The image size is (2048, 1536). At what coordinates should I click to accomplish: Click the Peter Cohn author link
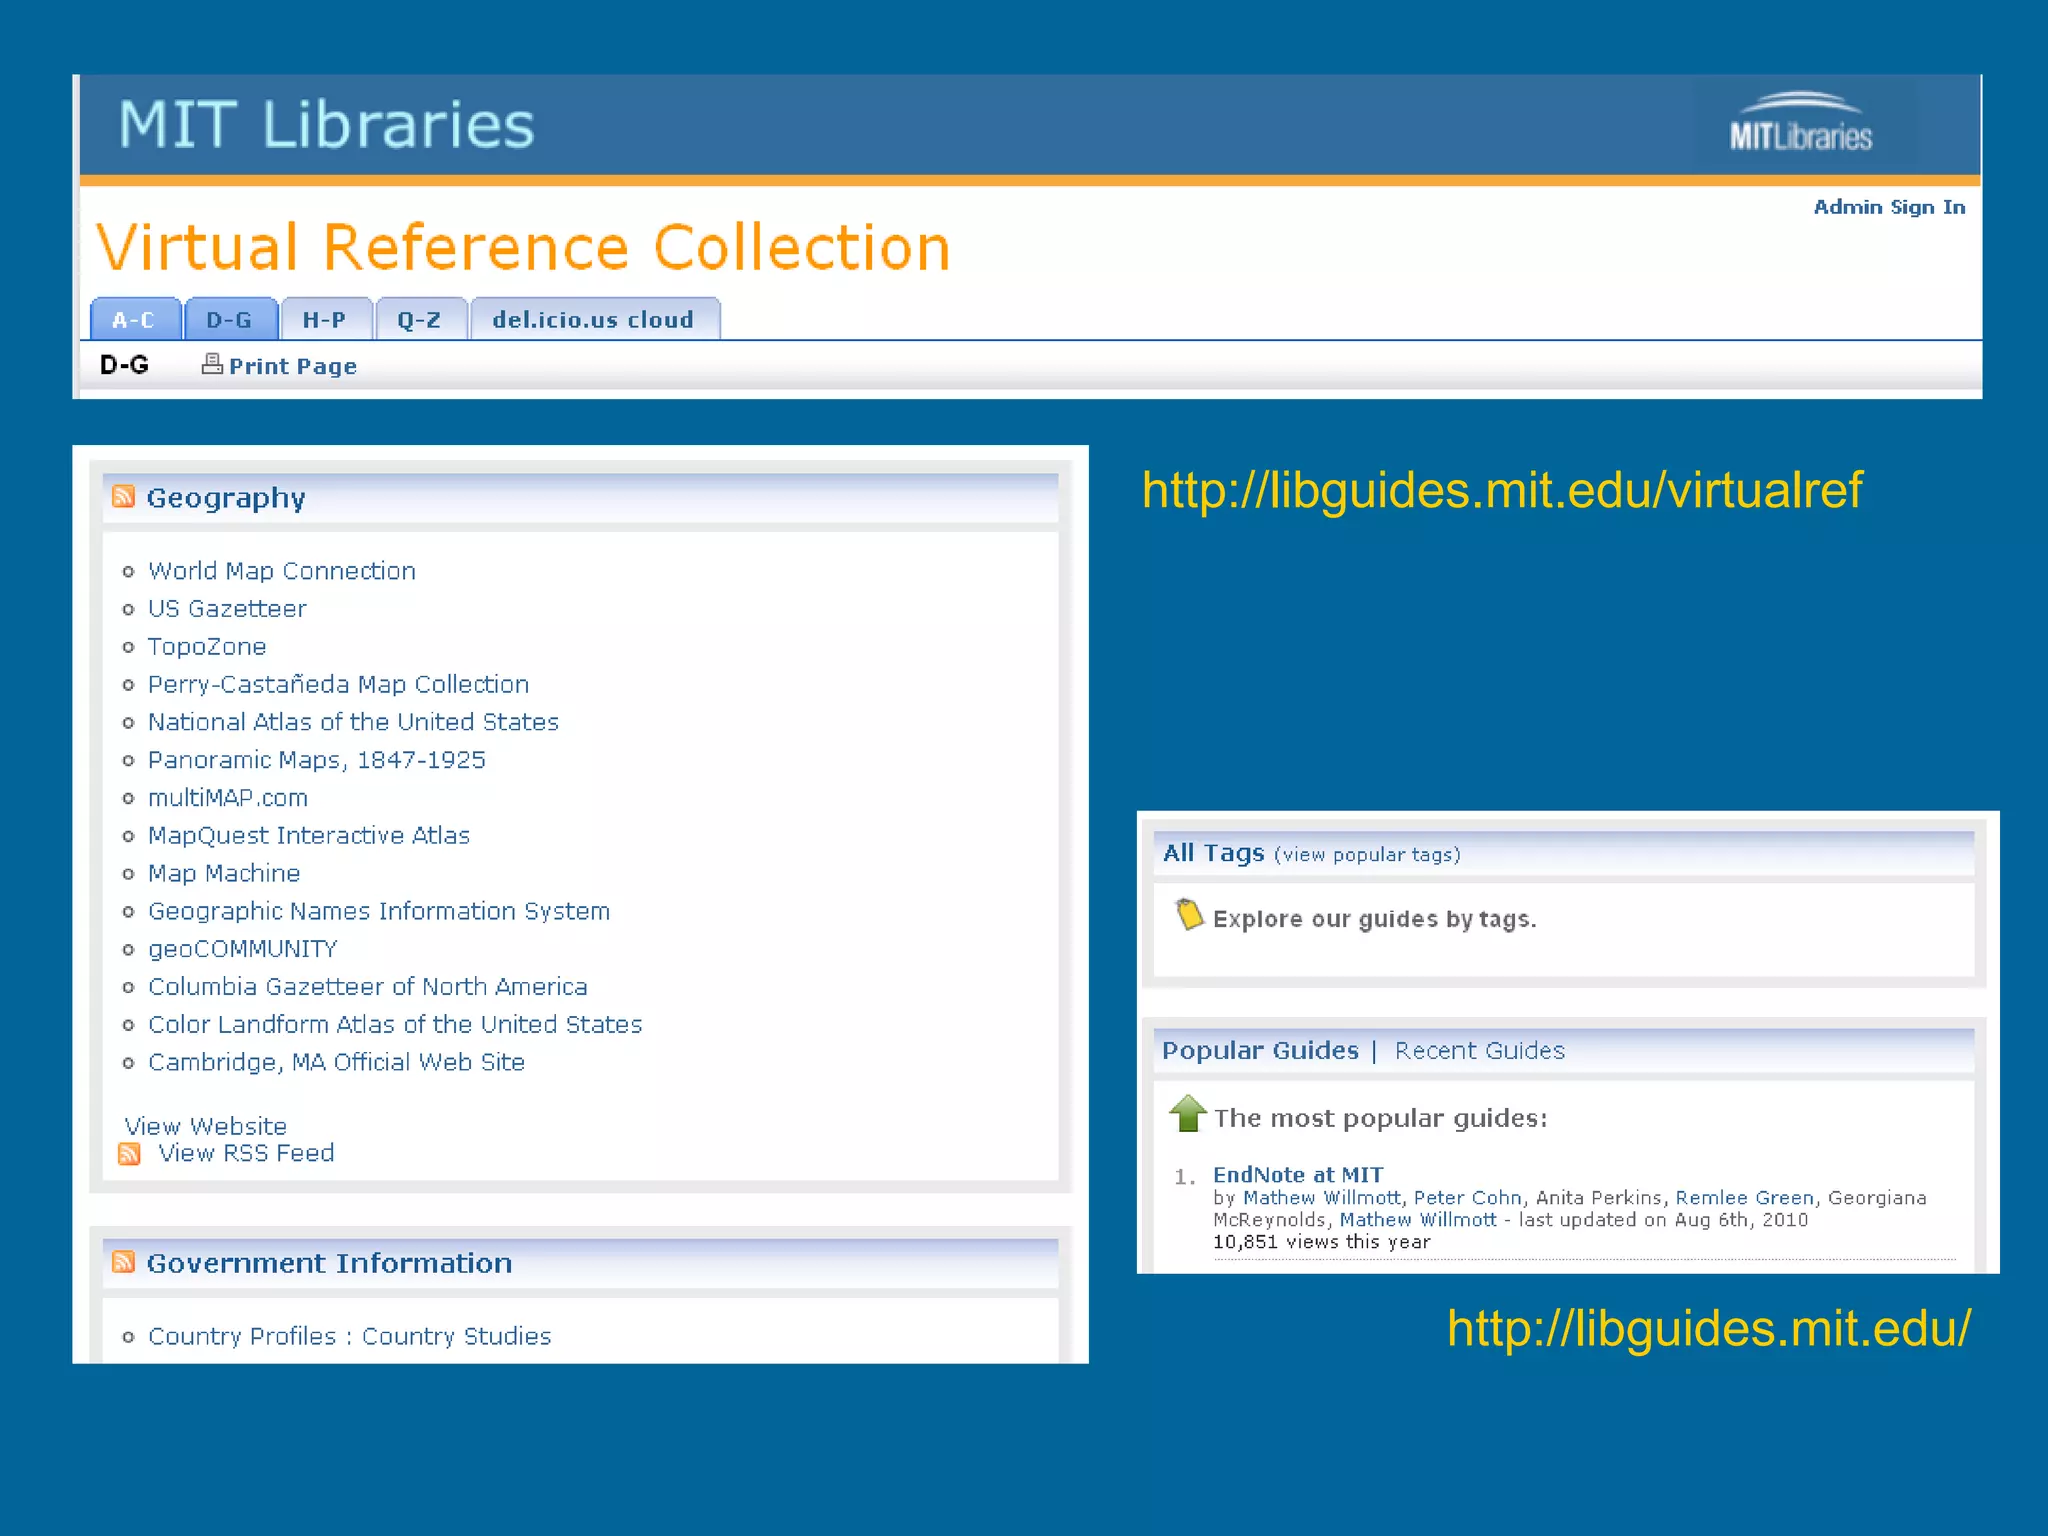click(x=1468, y=1198)
